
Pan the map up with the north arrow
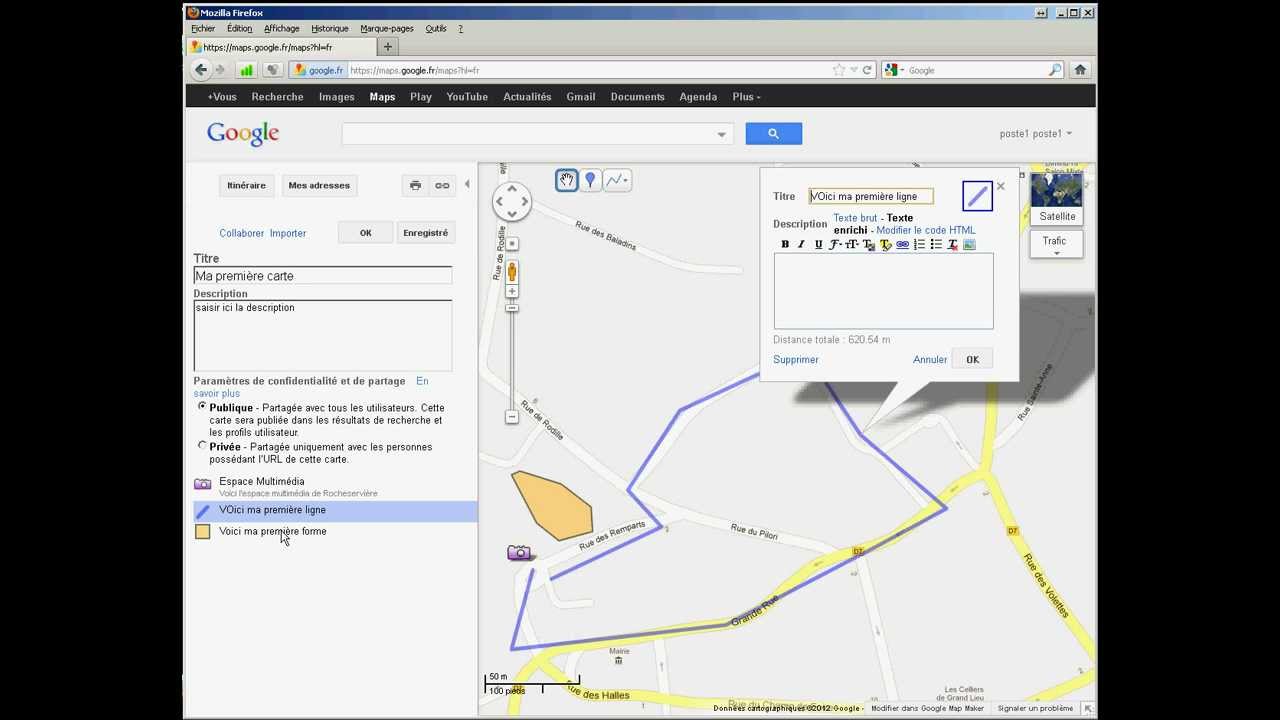click(x=512, y=188)
